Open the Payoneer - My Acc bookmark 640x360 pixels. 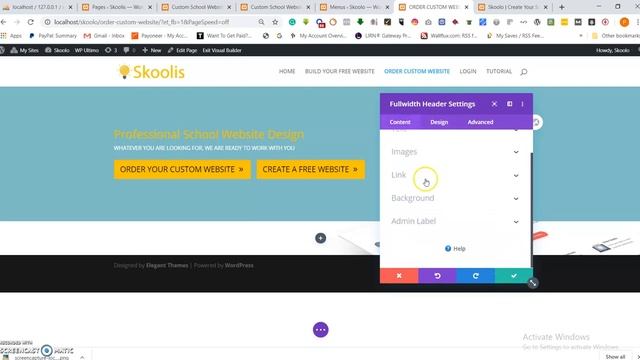click(160, 36)
